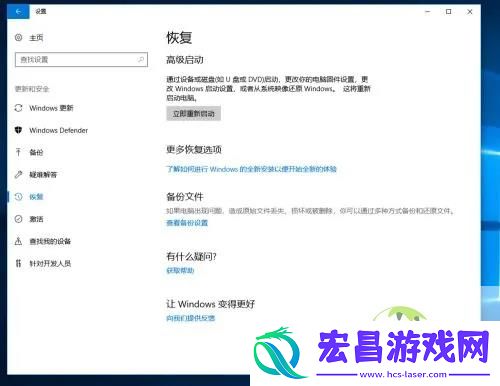The width and height of the screenshot is (500, 386).
Task: Maximize the settings window
Action: [449, 12]
